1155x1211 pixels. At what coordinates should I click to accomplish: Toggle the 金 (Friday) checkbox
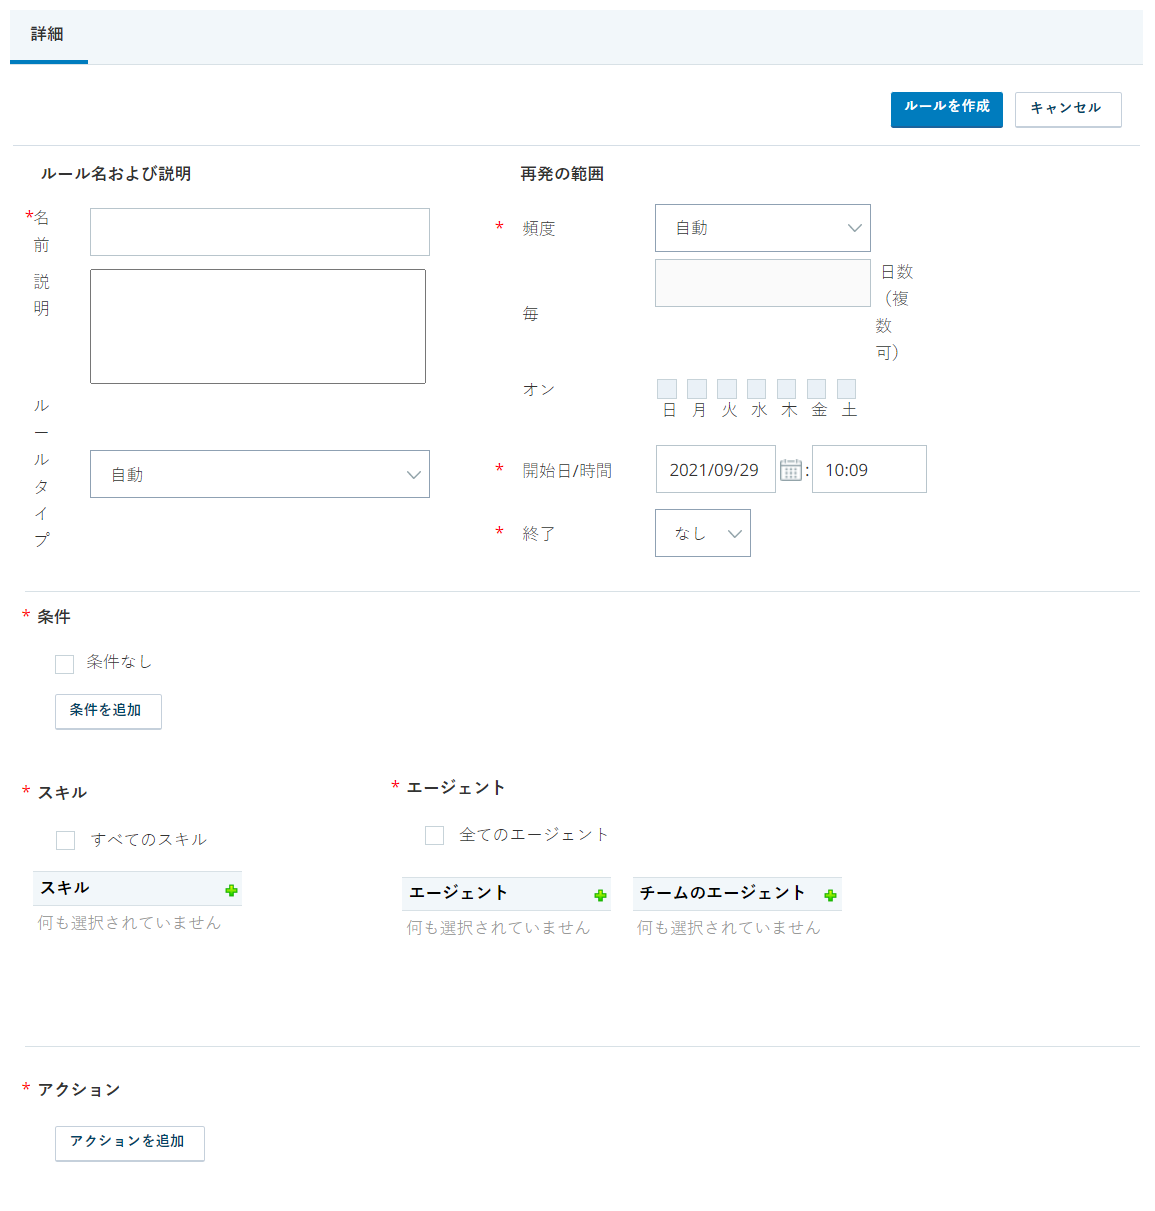pyautogui.click(x=817, y=389)
